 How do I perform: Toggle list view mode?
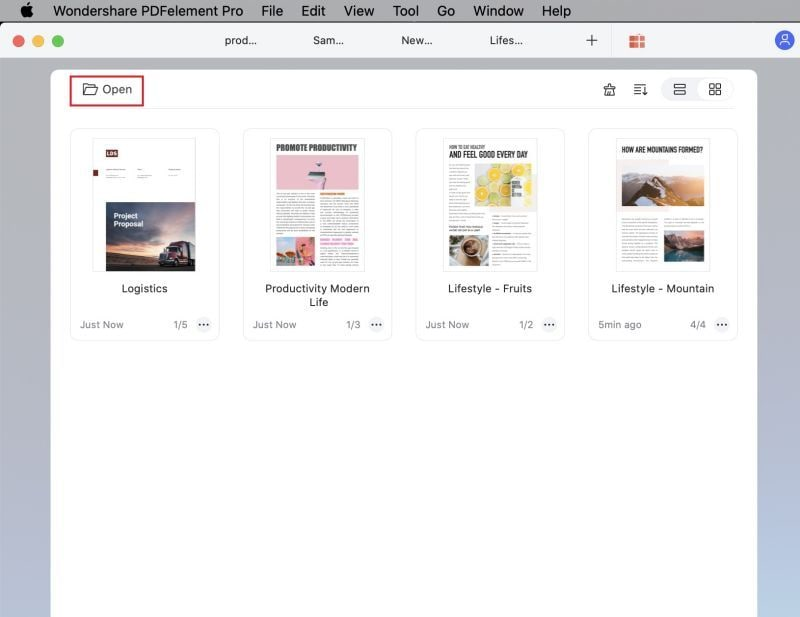(679, 89)
